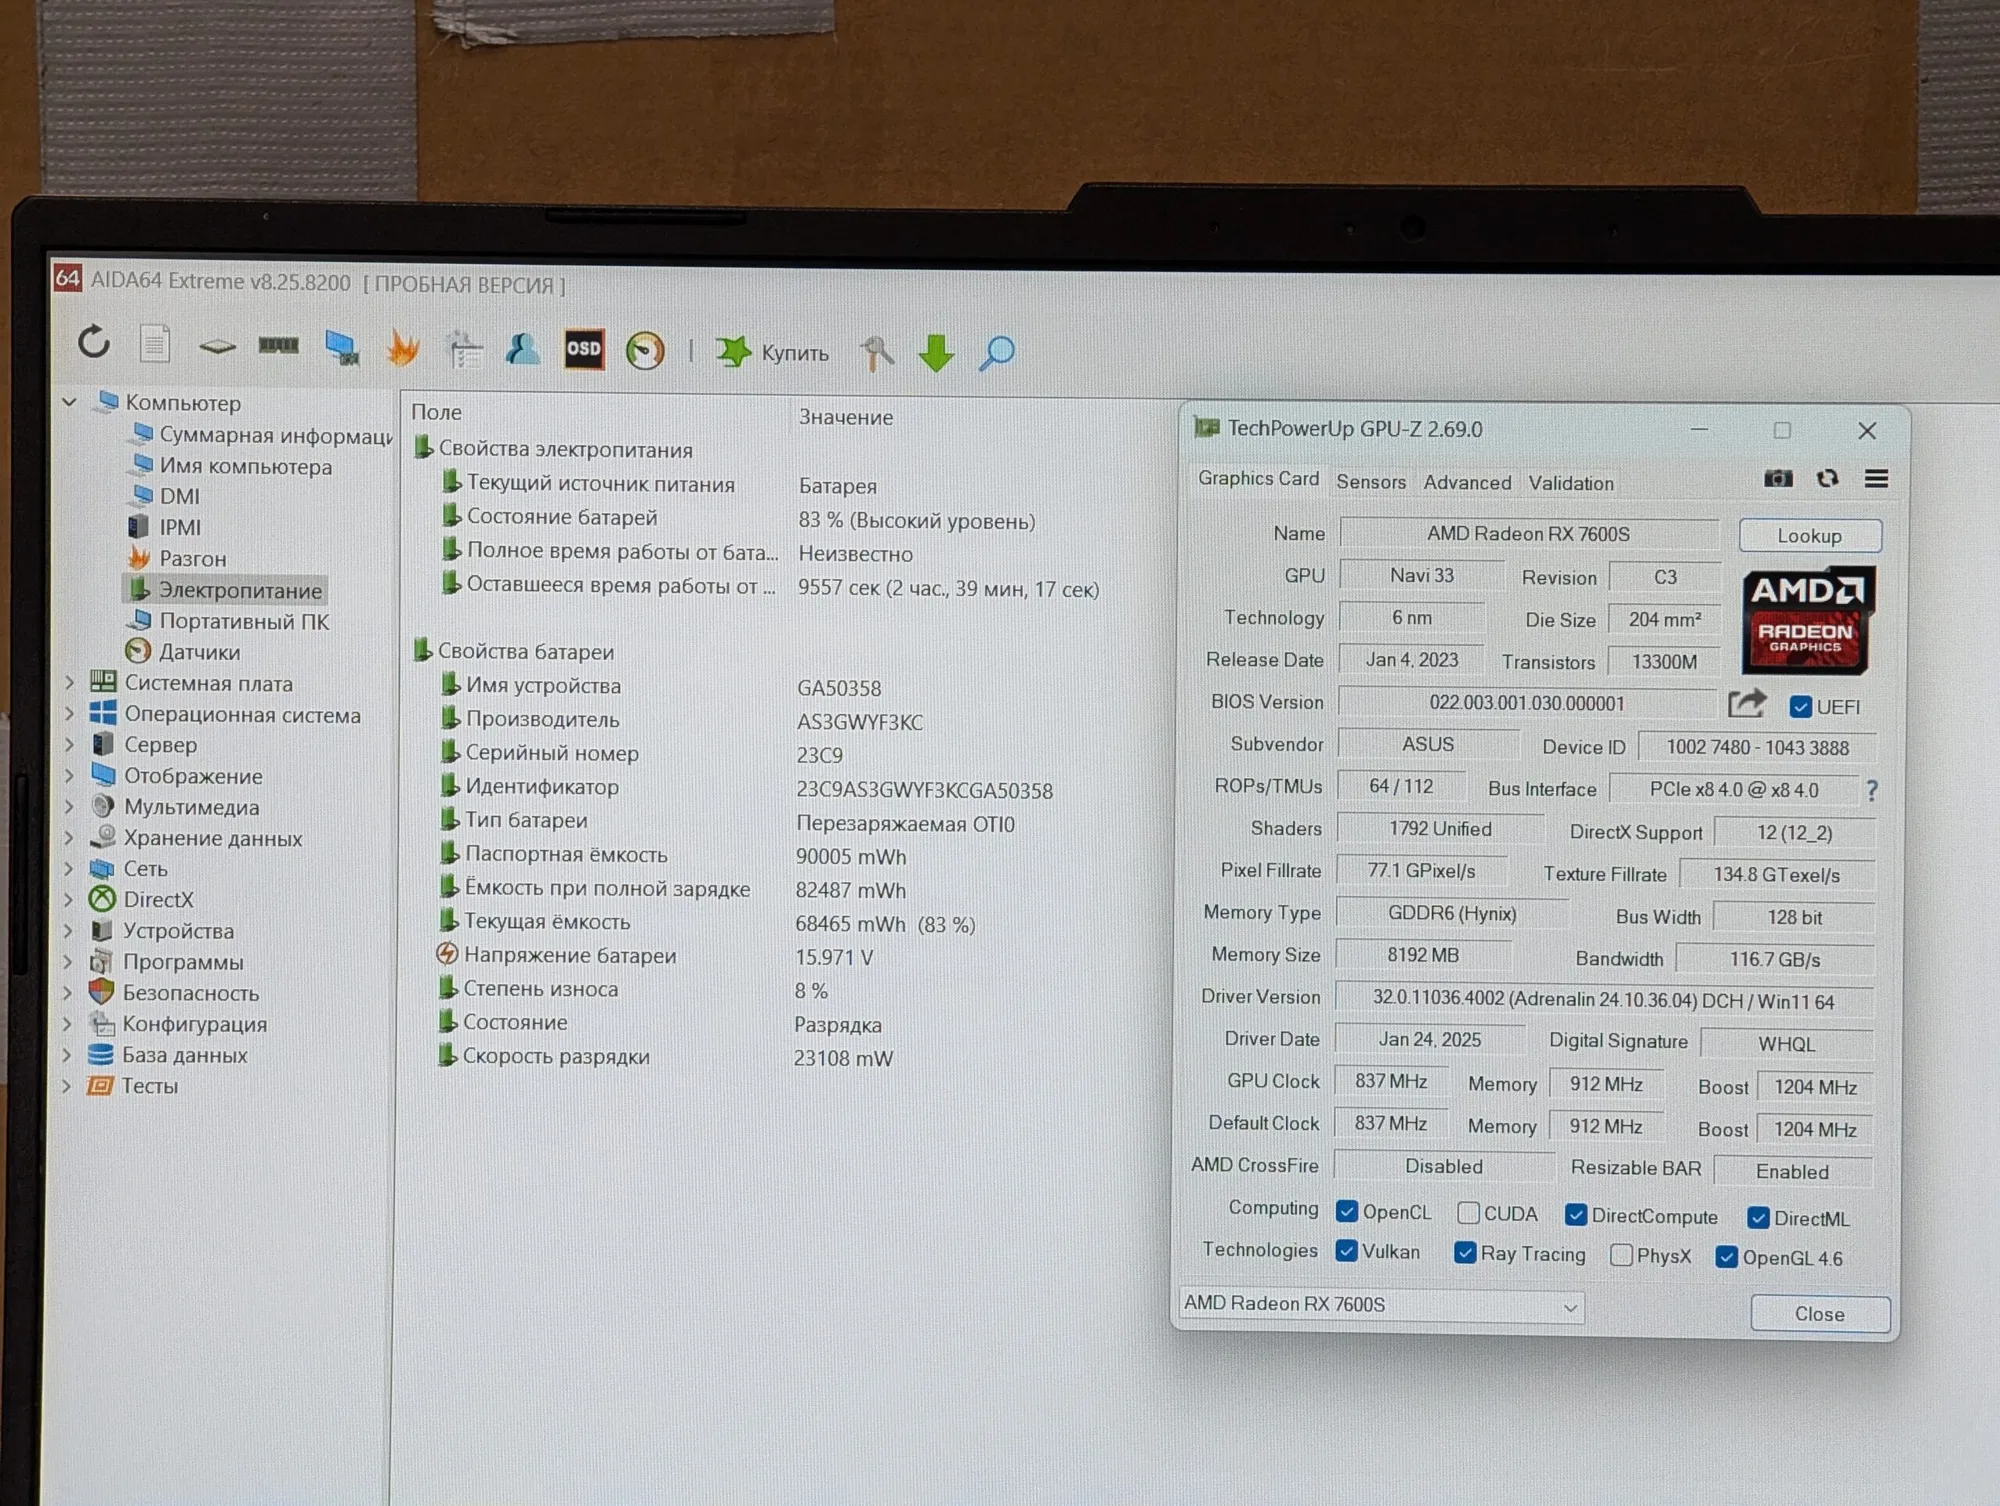
Task: Toggle the PhysX checkbox
Action: (x=1621, y=1255)
